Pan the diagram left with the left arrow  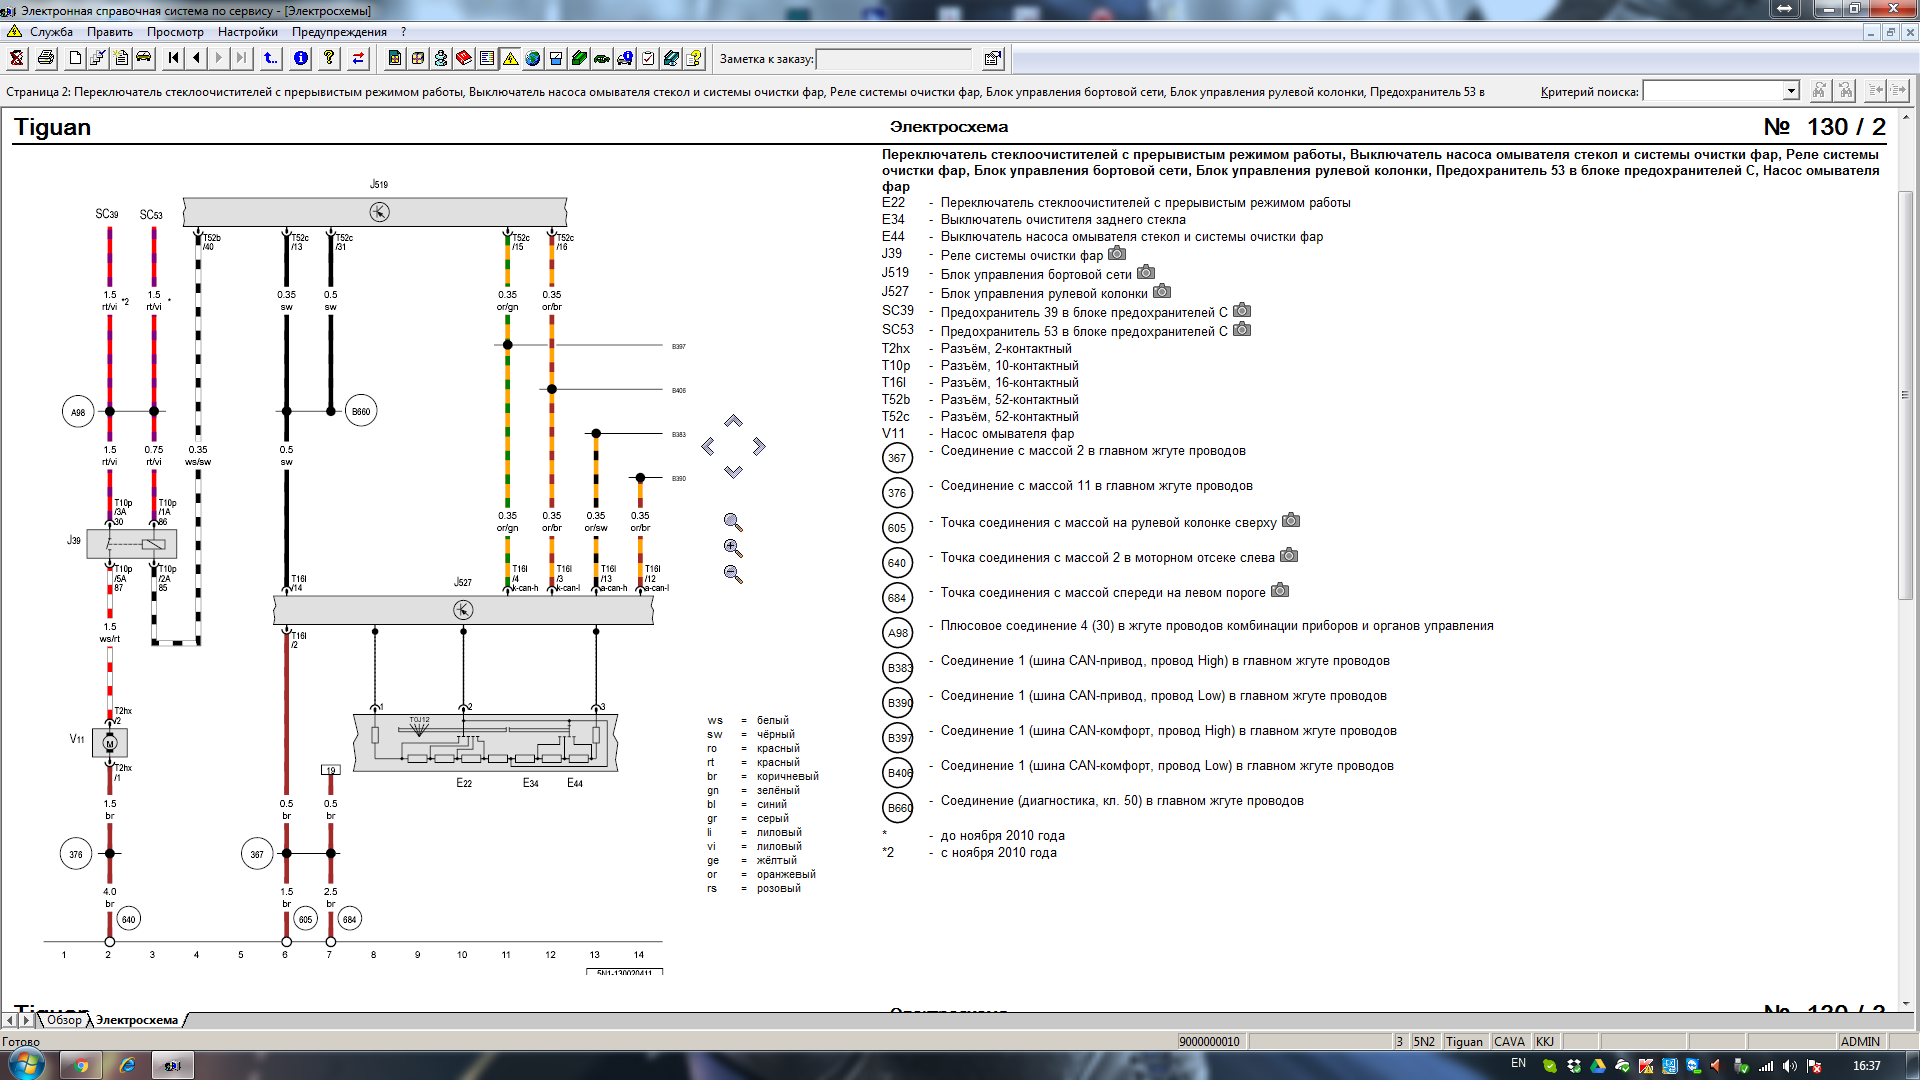coord(708,446)
